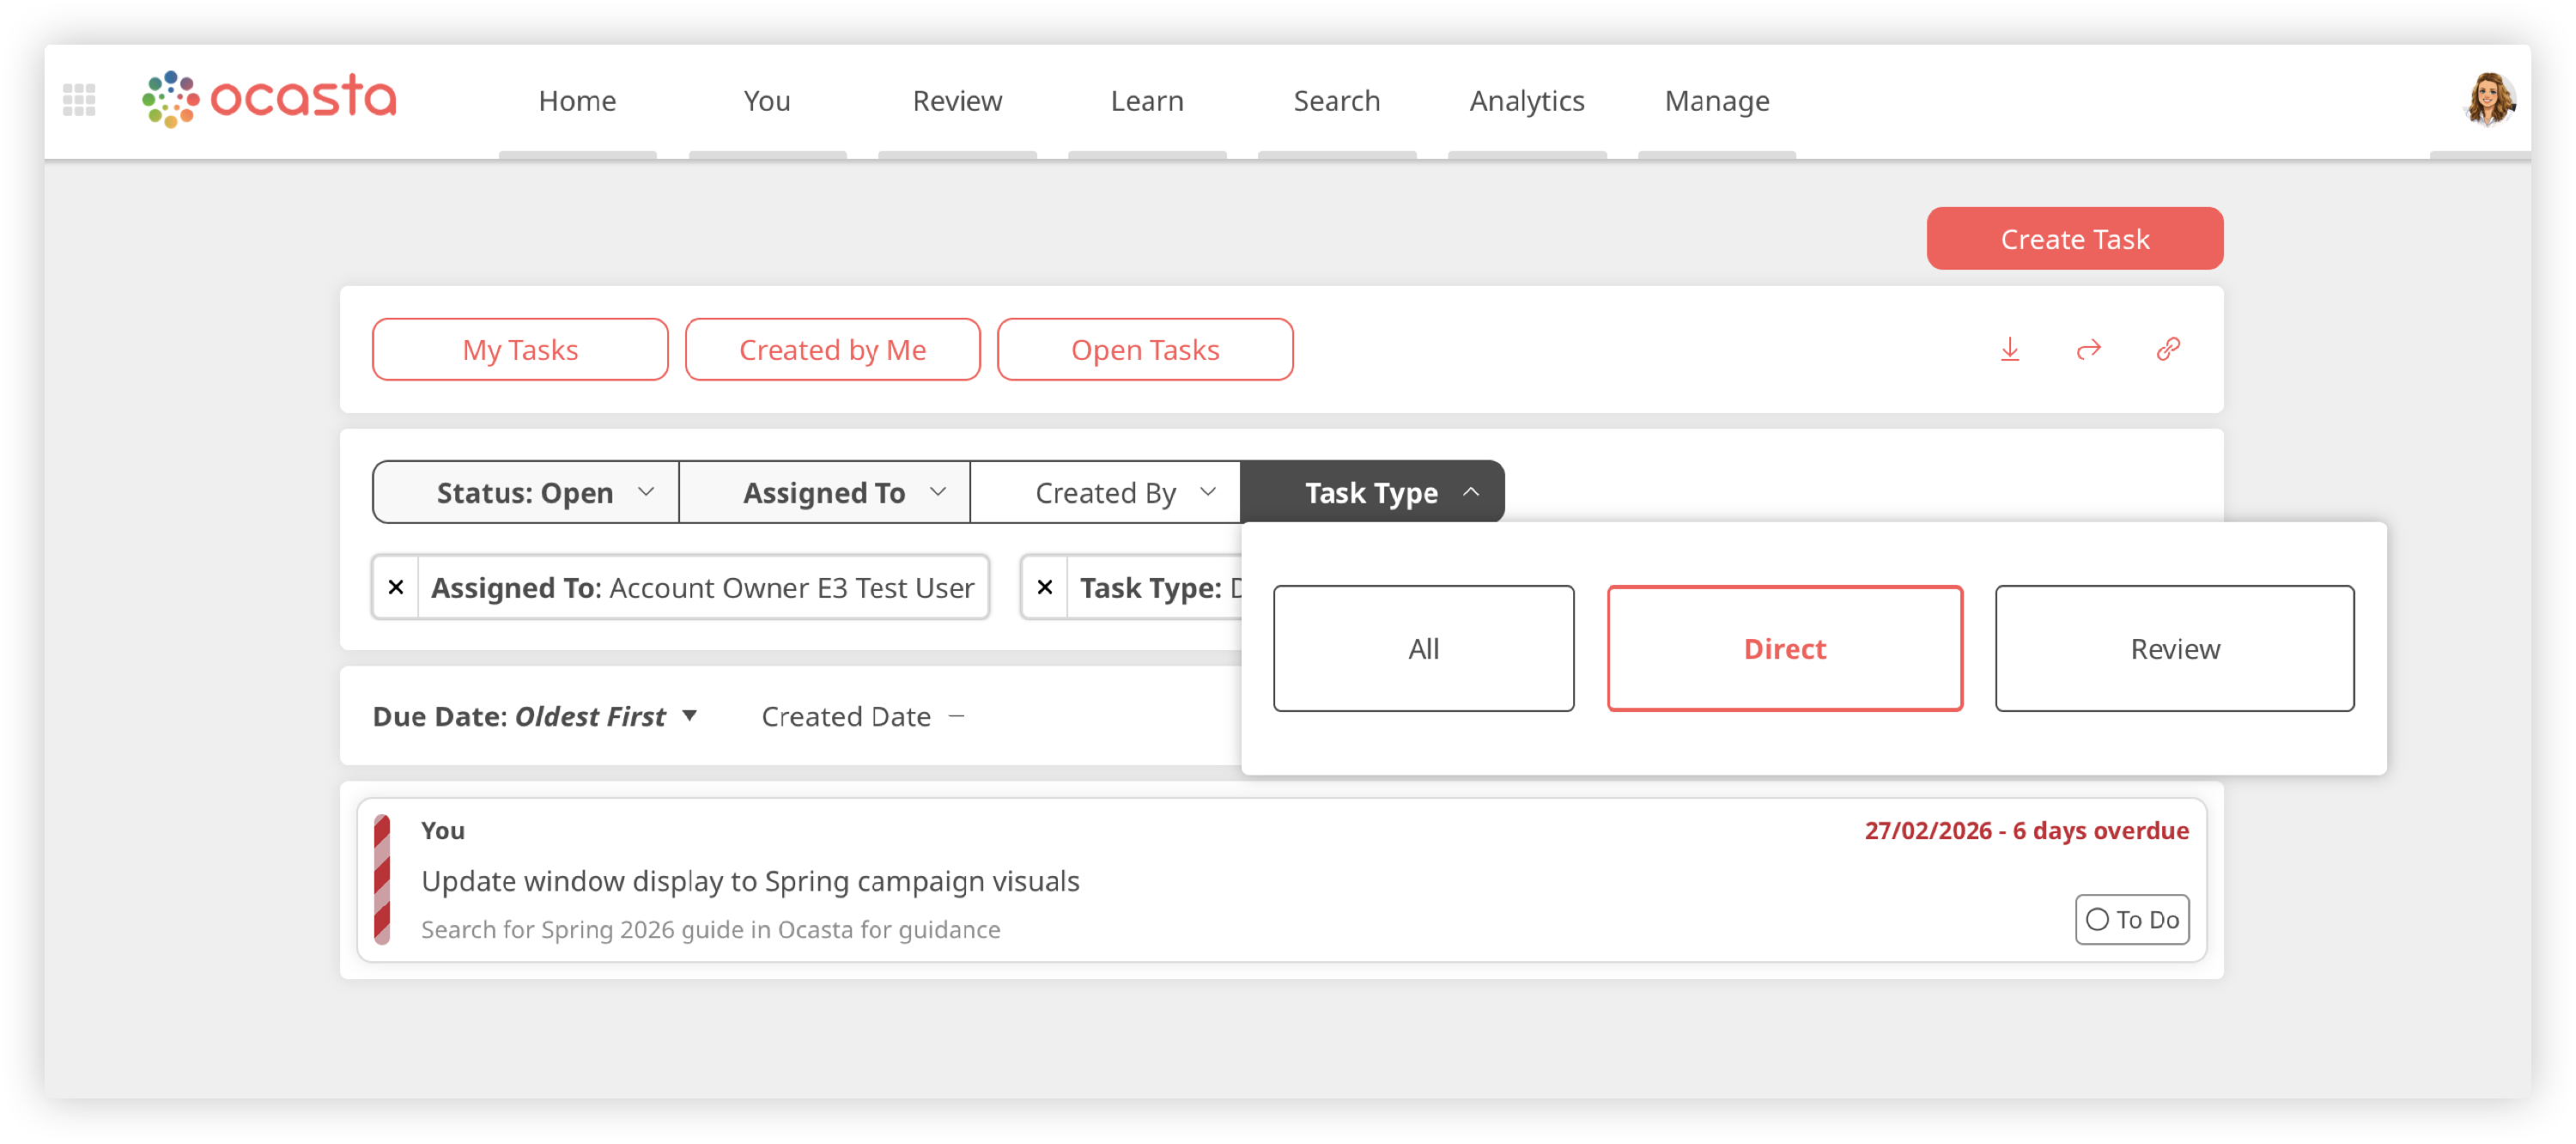Mark the task as To Do
The width and height of the screenshot is (2576, 1144).
pos(2131,919)
